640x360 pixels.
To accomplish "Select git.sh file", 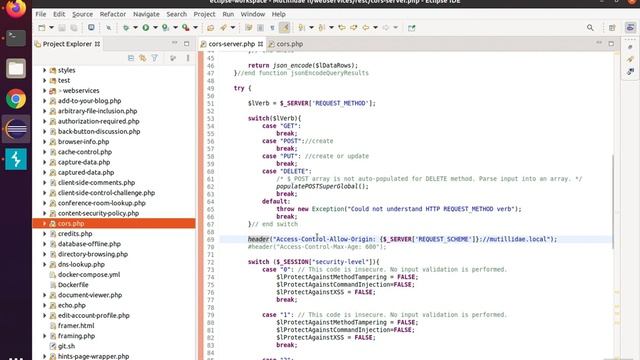I will (66, 346).
